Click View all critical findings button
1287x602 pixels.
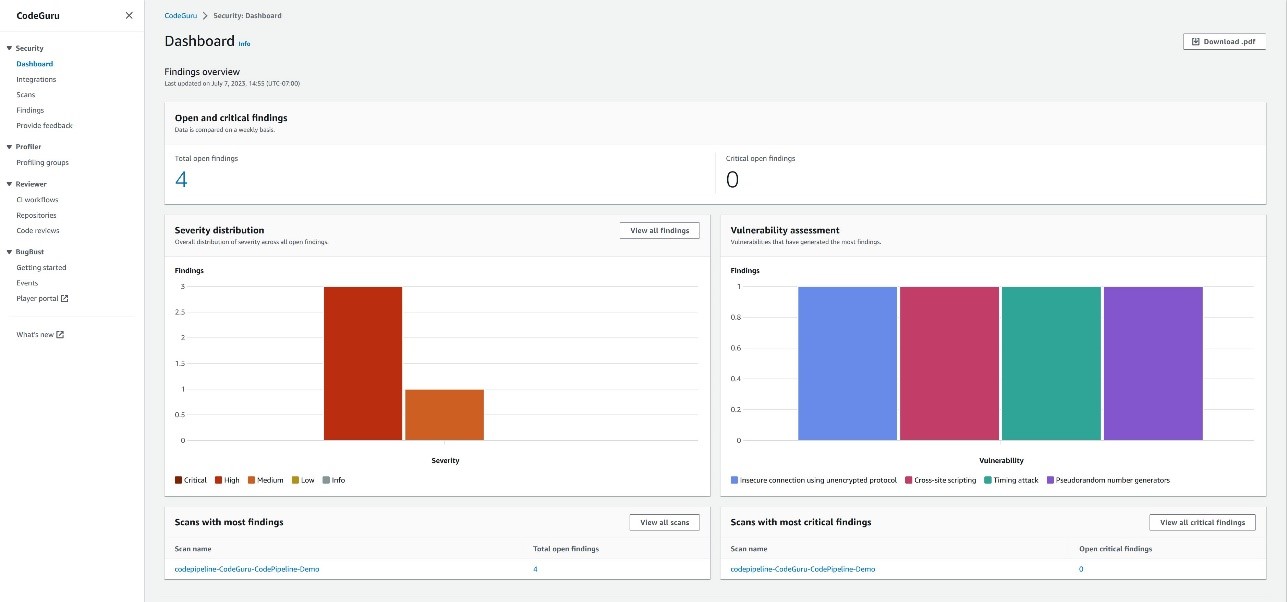(1202, 522)
